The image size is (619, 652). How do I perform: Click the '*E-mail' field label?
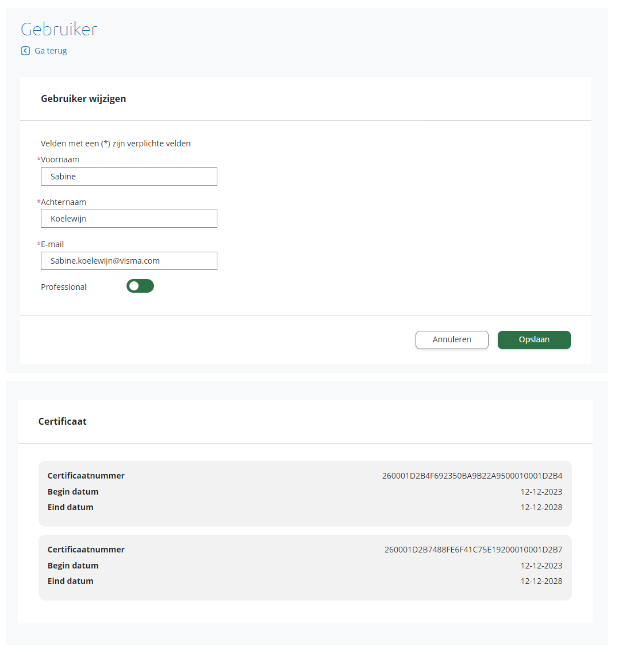pyautogui.click(x=55, y=243)
